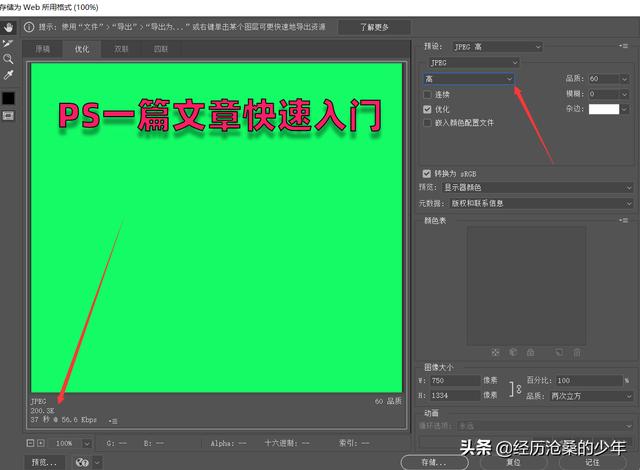Click the width W field 750

coord(454,381)
